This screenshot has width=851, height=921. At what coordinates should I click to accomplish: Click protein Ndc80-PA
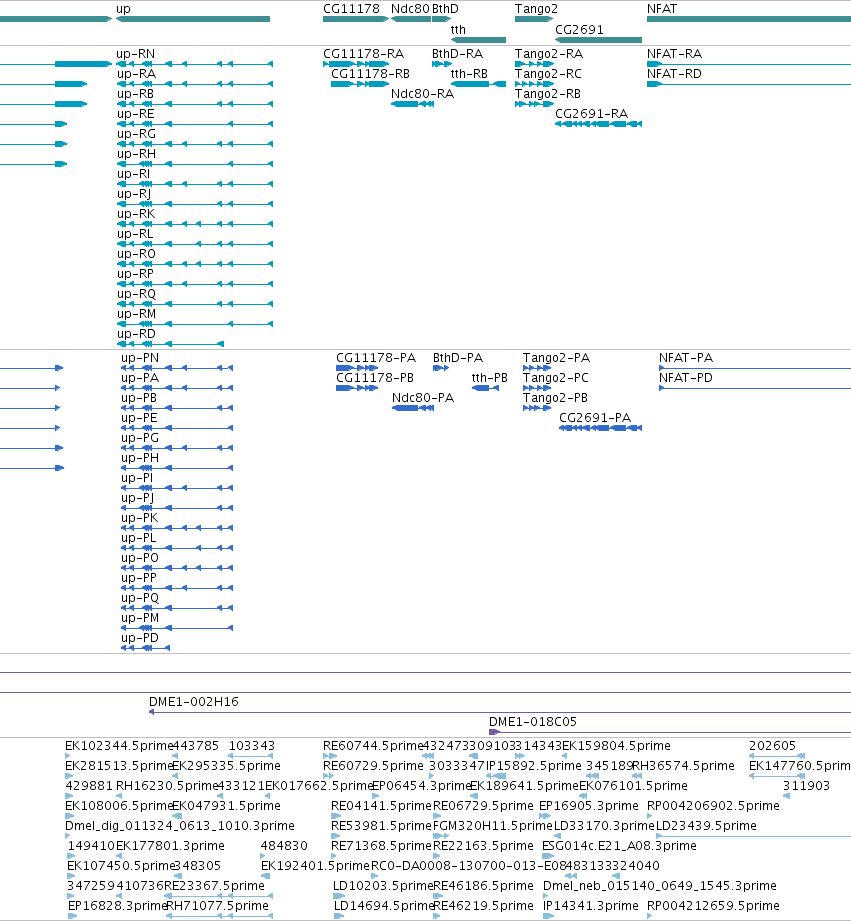(x=423, y=398)
